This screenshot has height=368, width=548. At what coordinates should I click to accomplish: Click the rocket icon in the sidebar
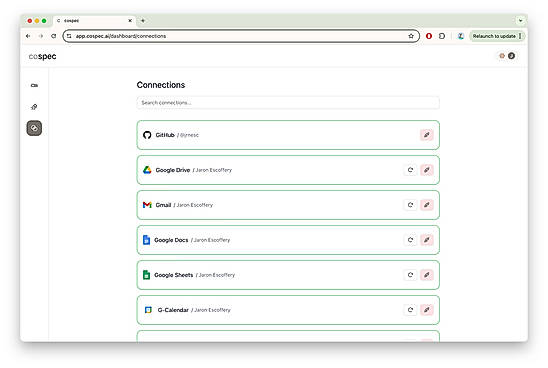34,107
